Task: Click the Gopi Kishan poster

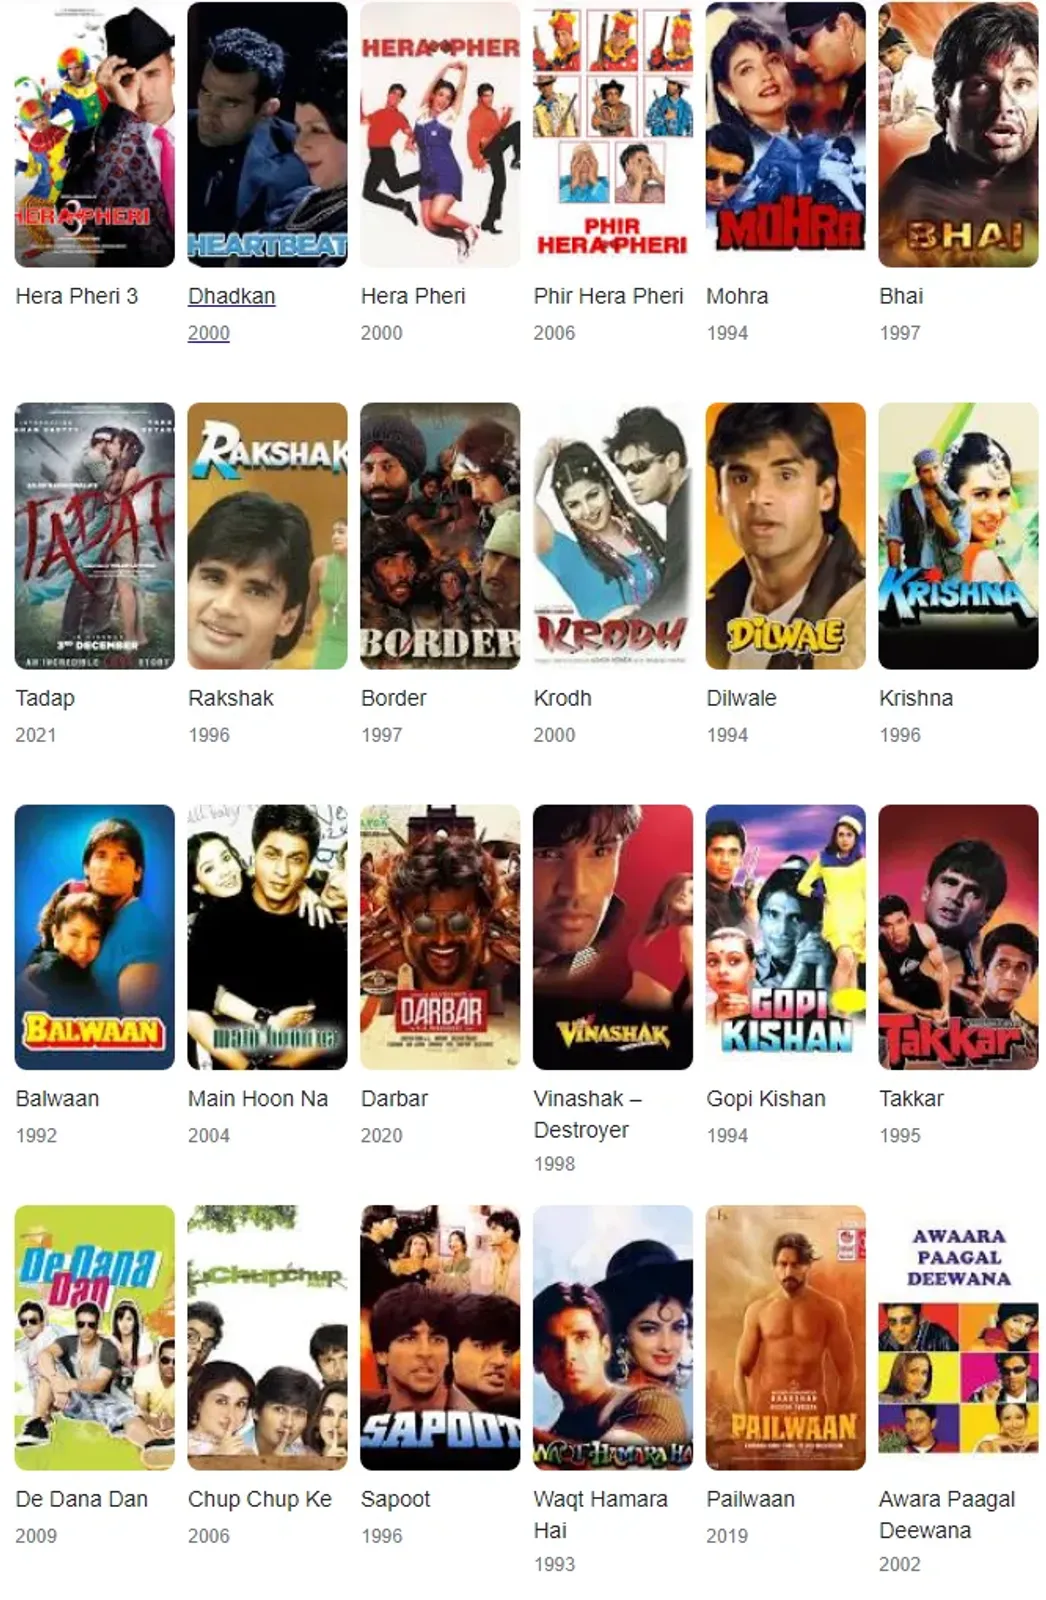Action: click(x=786, y=937)
